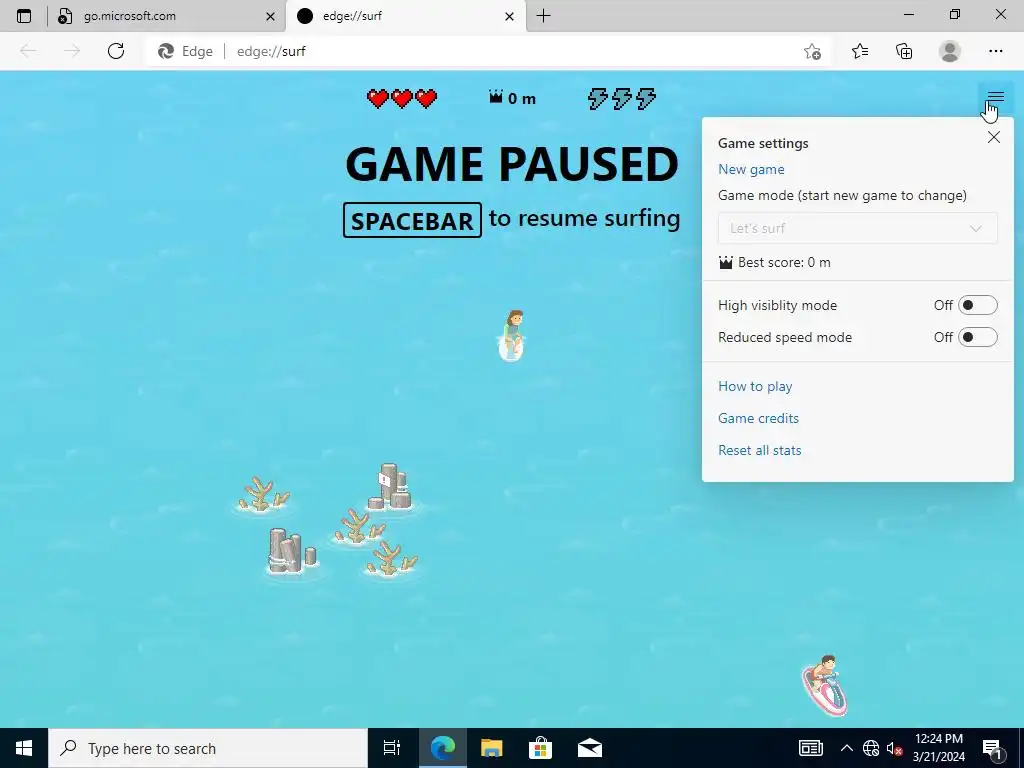Viewport: 1024px width, 768px height.
Task: Open the notification center icon
Action: (993, 748)
